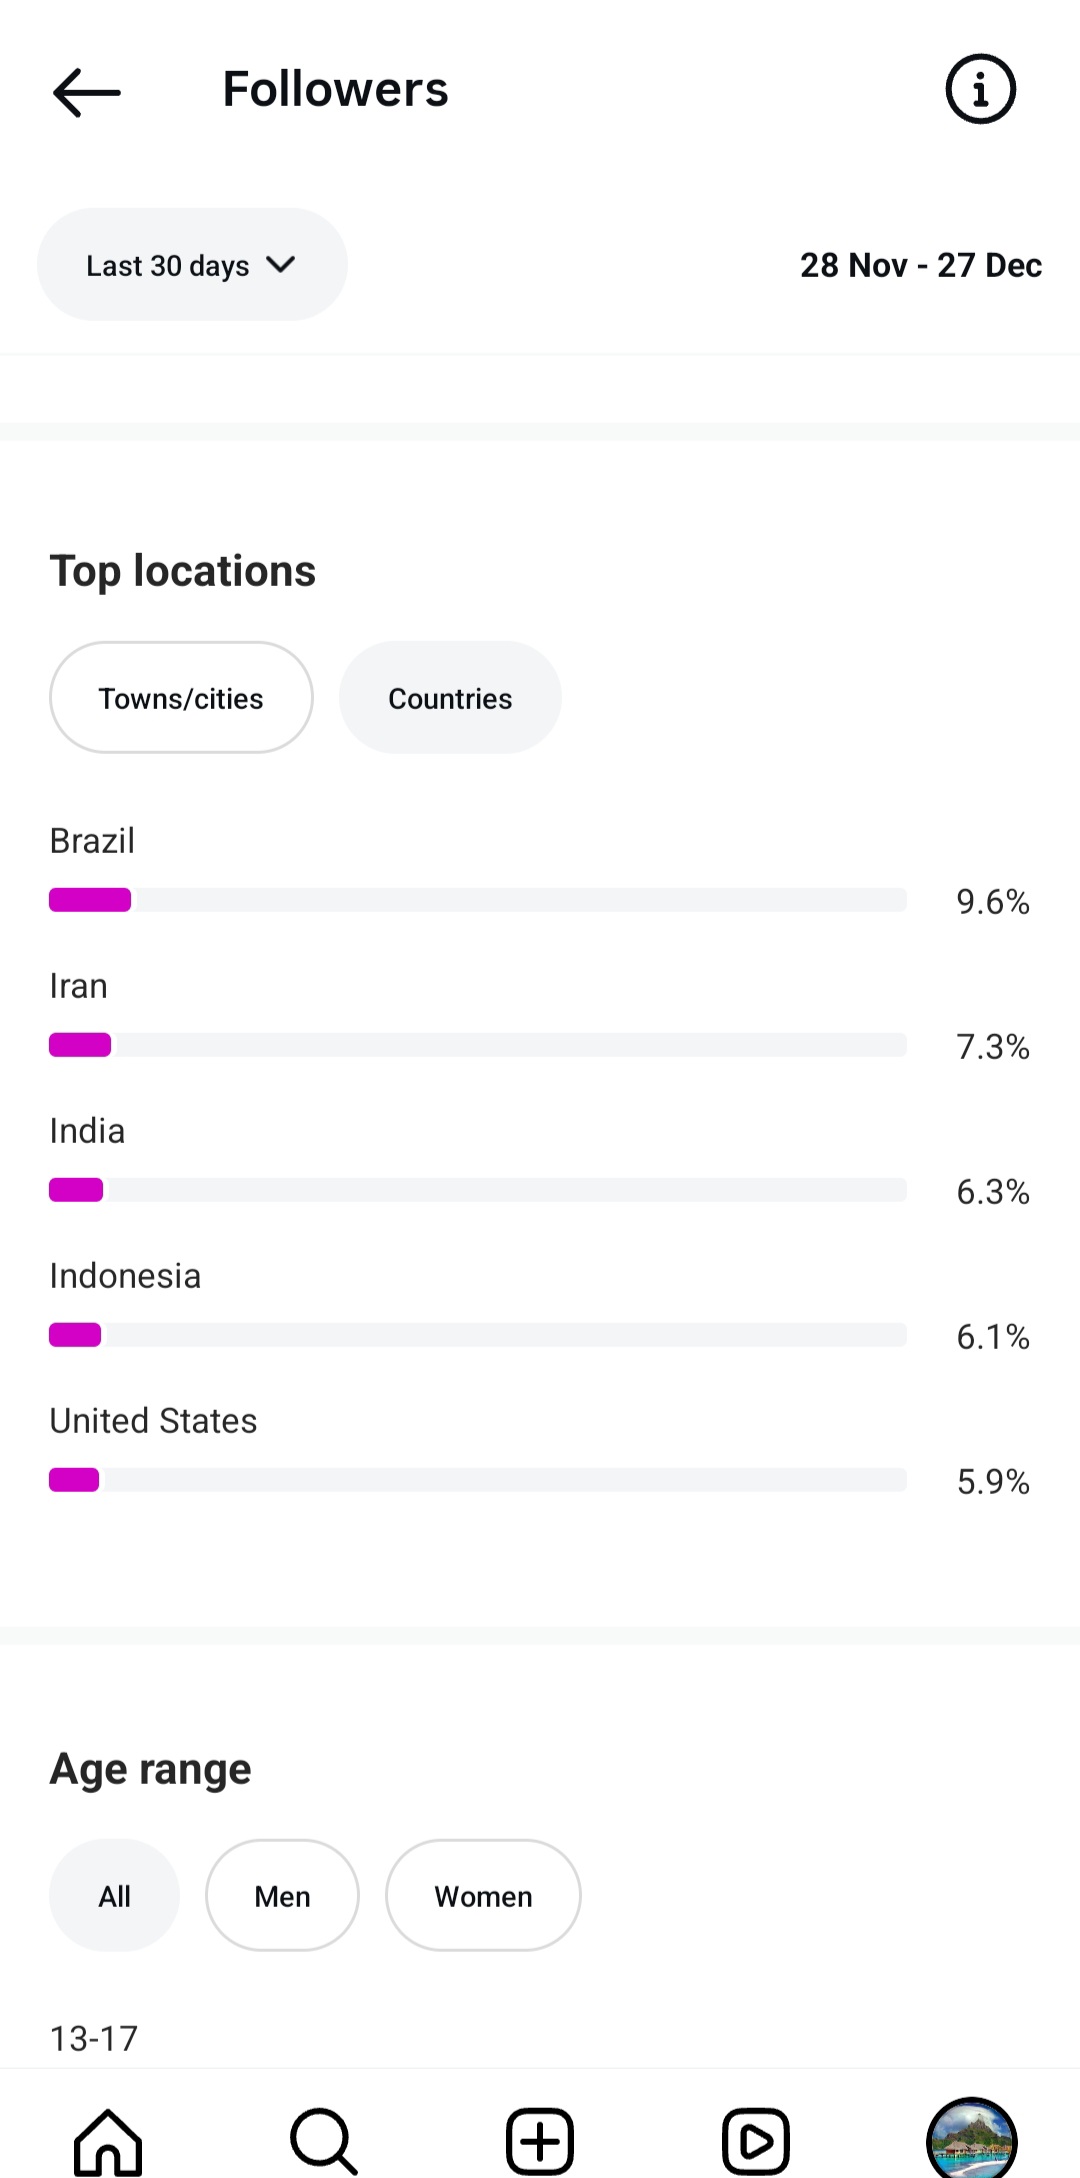Tap the Indonesia location row label
The height and width of the screenshot is (2178, 1080).
point(125,1276)
